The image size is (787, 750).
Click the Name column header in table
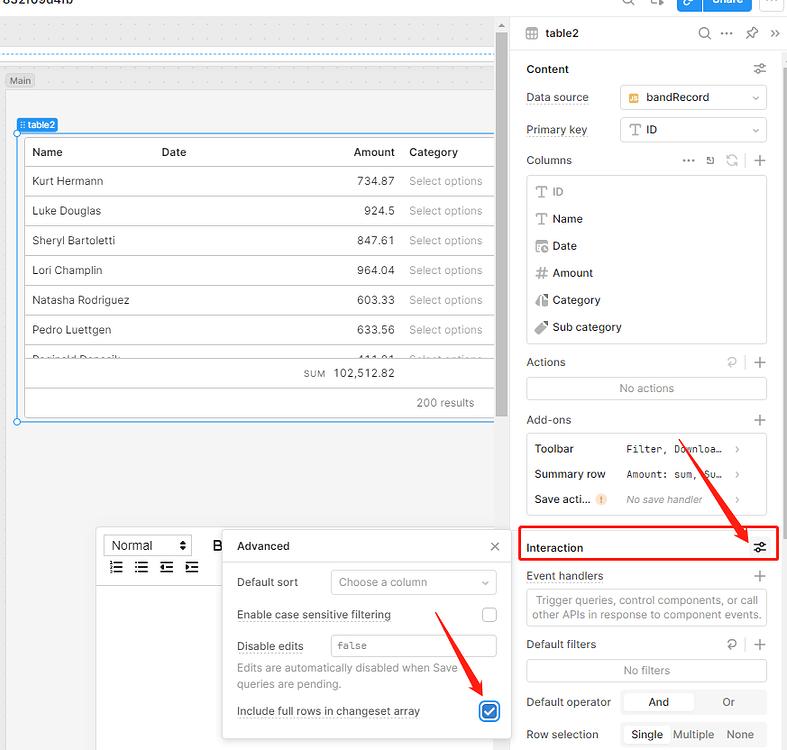tap(47, 152)
